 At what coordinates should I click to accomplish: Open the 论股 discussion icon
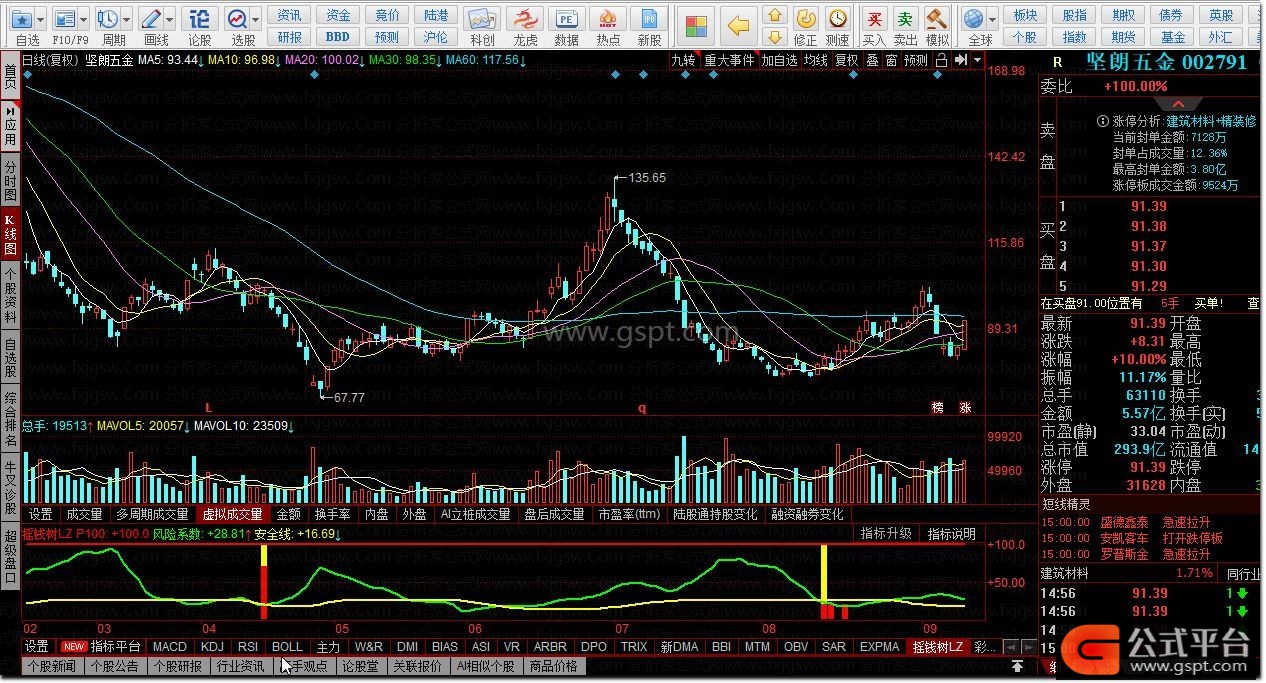(x=200, y=19)
